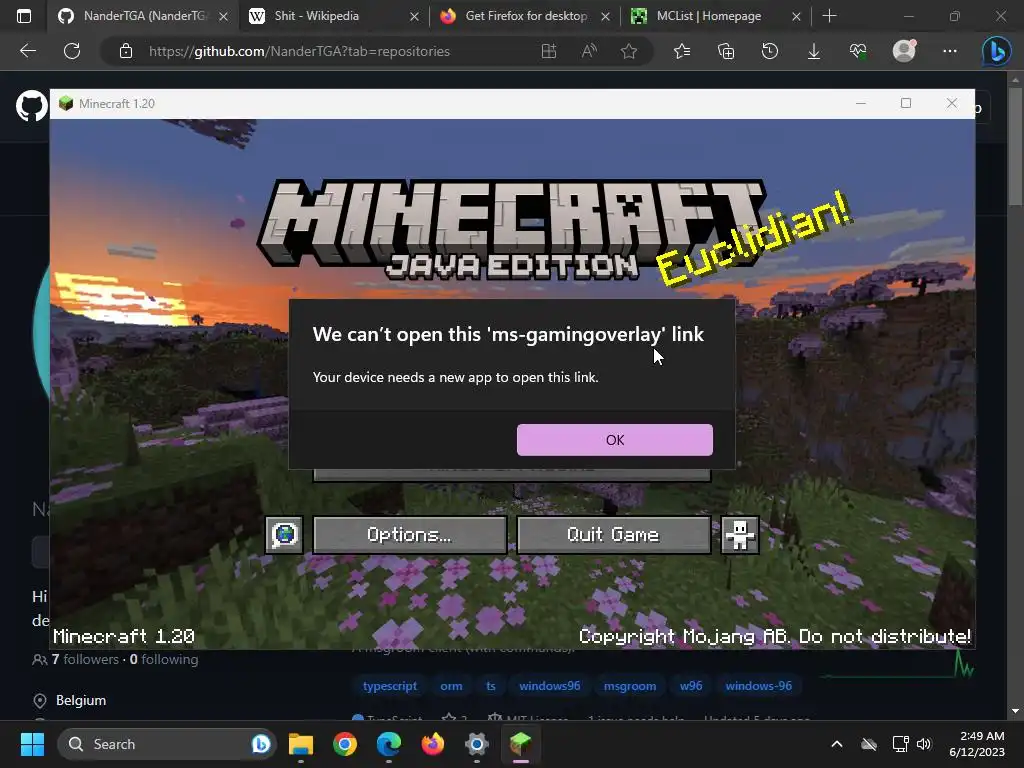Switch to Get Firefox for desktop tab

[526, 16]
